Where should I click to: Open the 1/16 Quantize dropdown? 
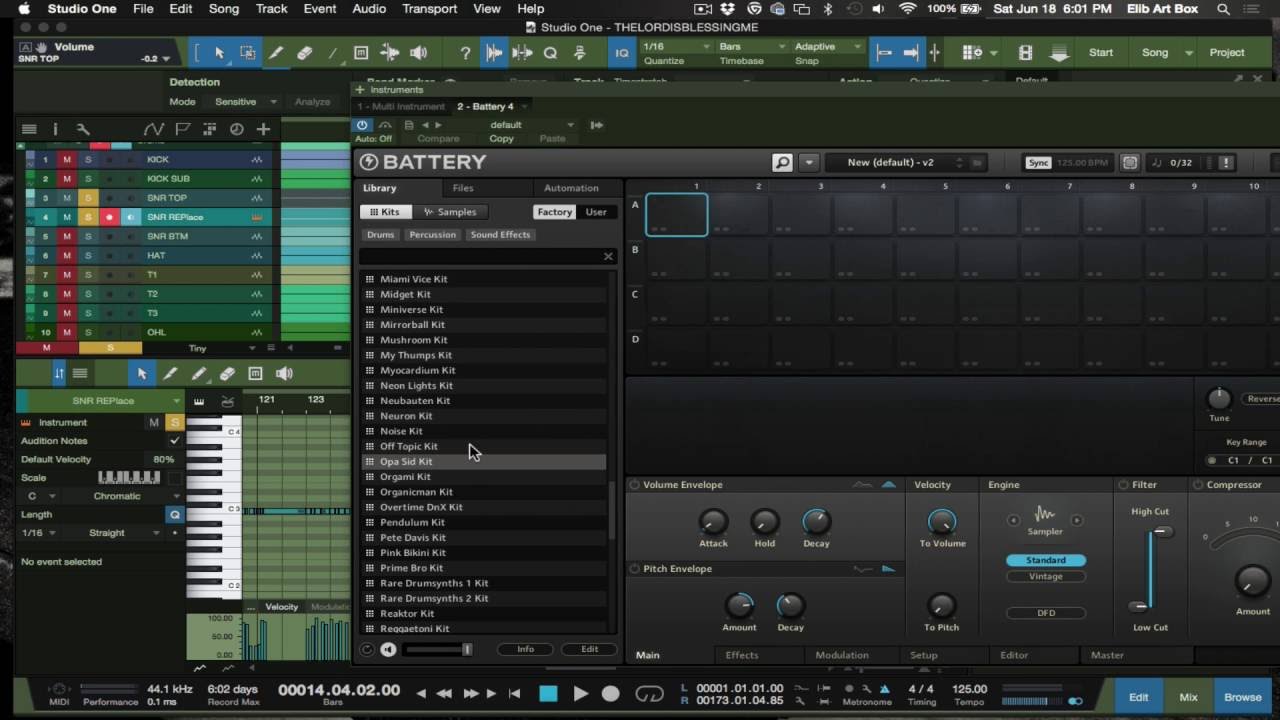(x=677, y=47)
